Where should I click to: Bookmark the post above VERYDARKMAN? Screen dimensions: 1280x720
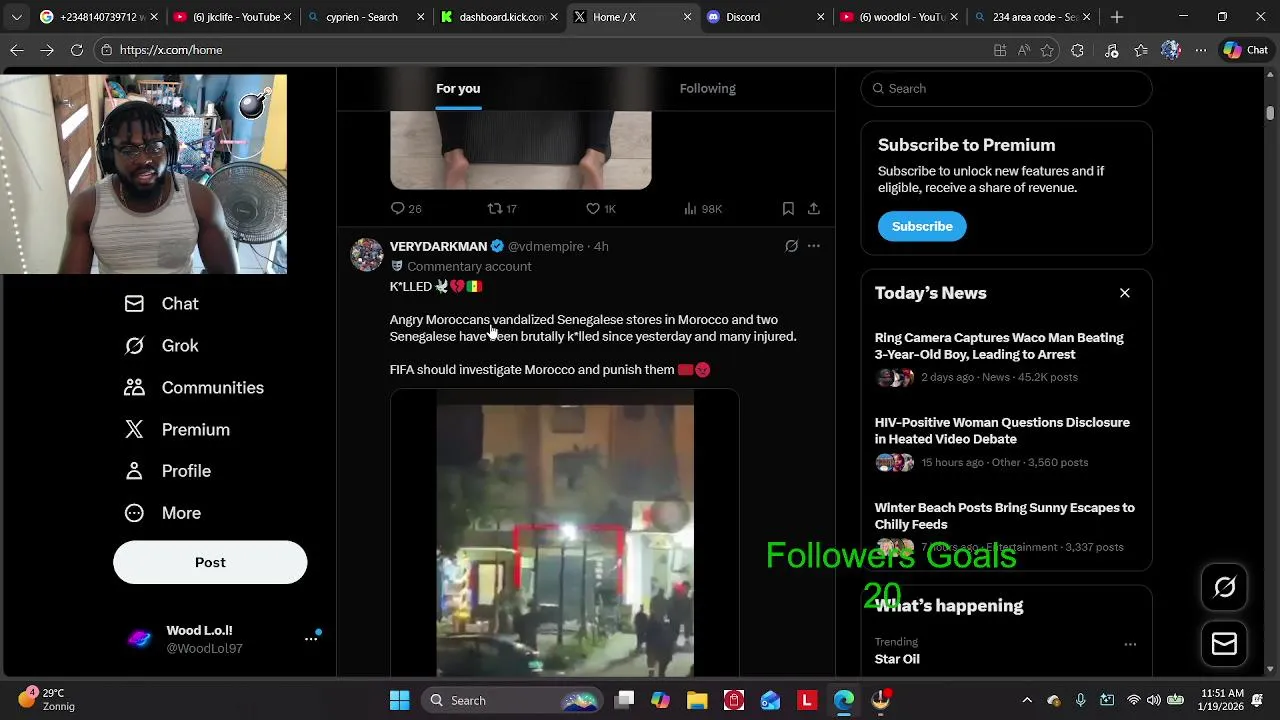[788, 209]
